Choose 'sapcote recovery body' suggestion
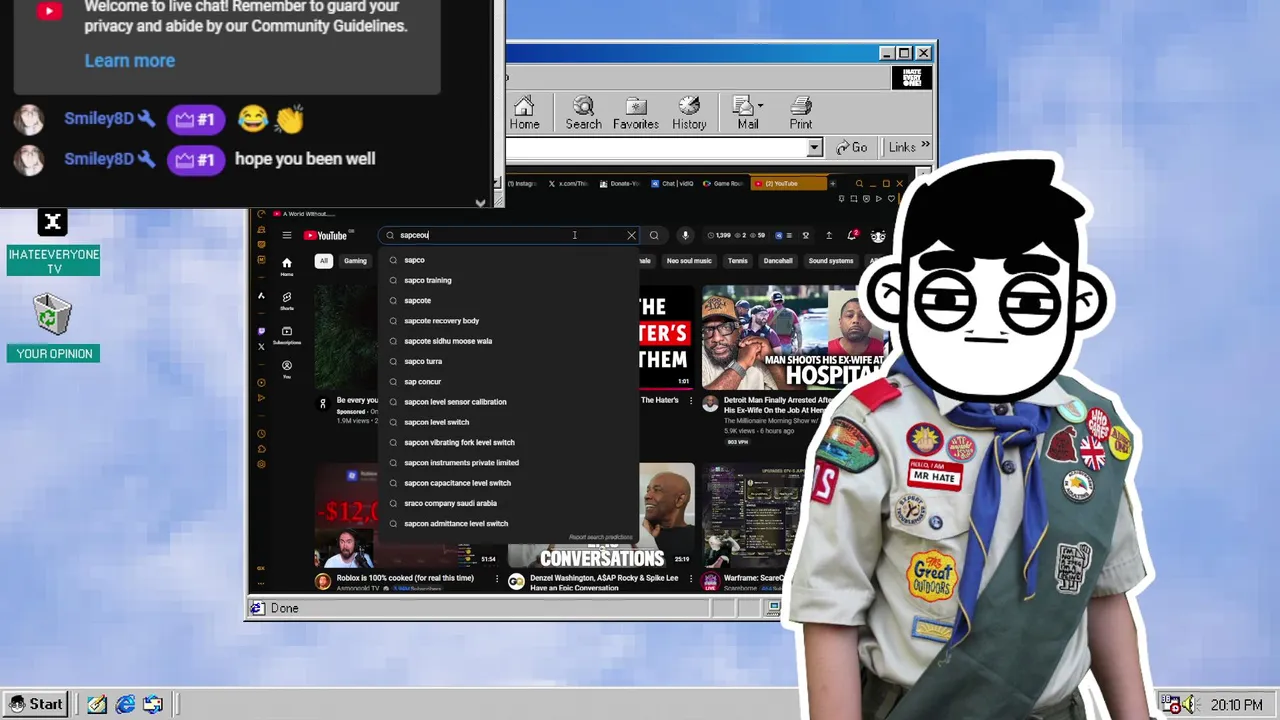 [x=508, y=321]
